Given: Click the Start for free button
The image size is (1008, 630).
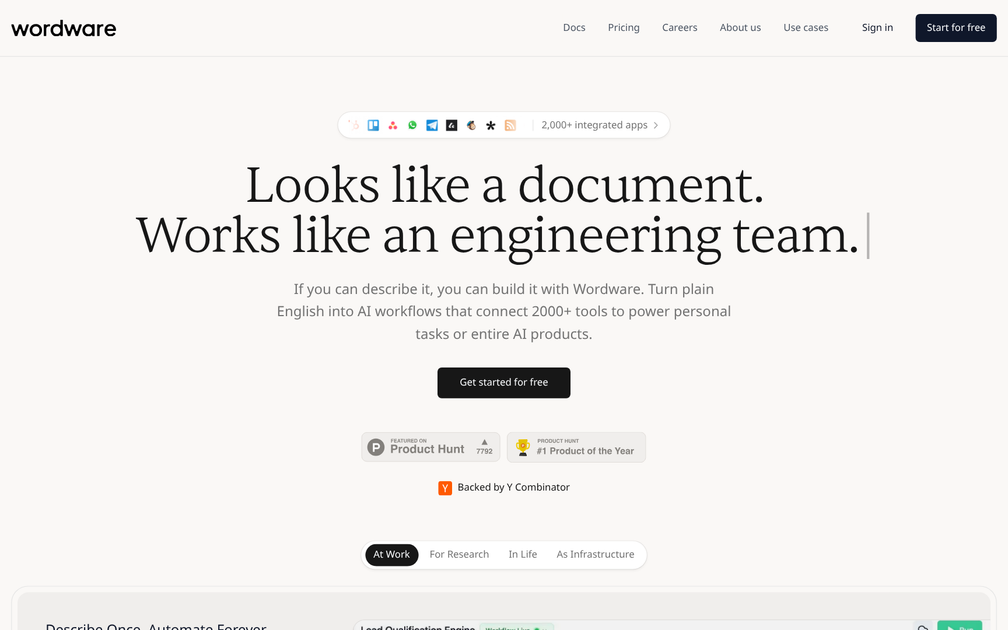Looking at the screenshot, I should [955, 27].
